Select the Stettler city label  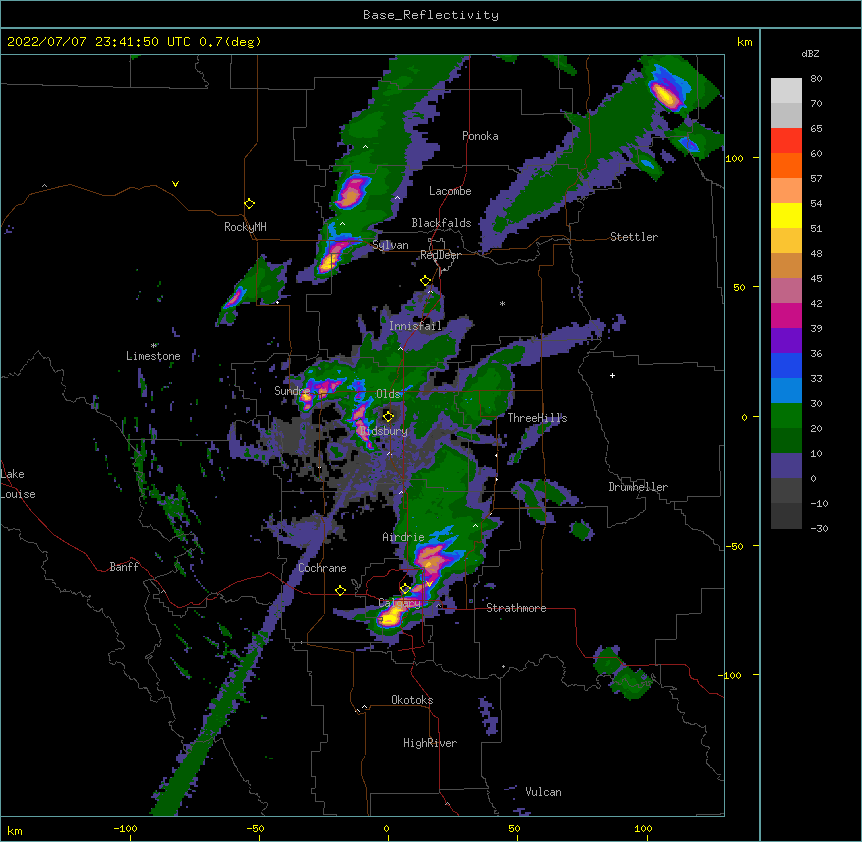(x=634, y=237)
